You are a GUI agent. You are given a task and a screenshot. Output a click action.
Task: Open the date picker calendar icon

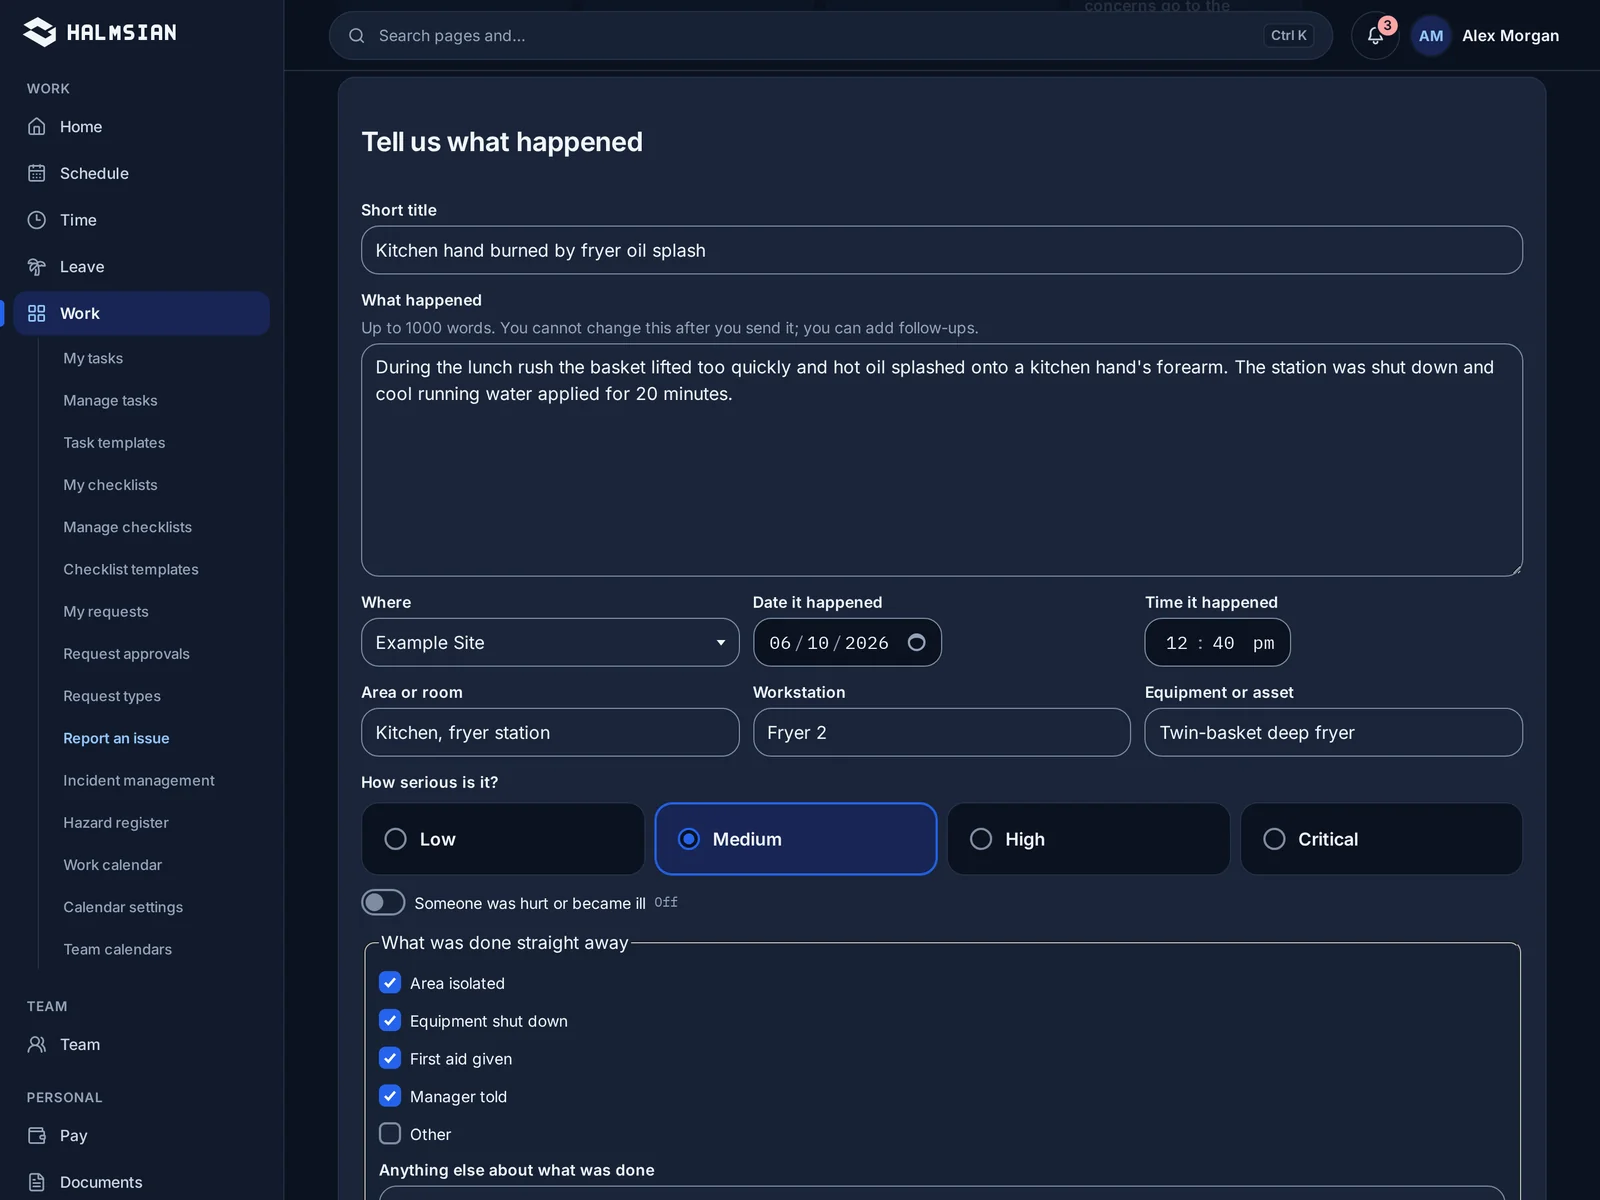[916, 642]
